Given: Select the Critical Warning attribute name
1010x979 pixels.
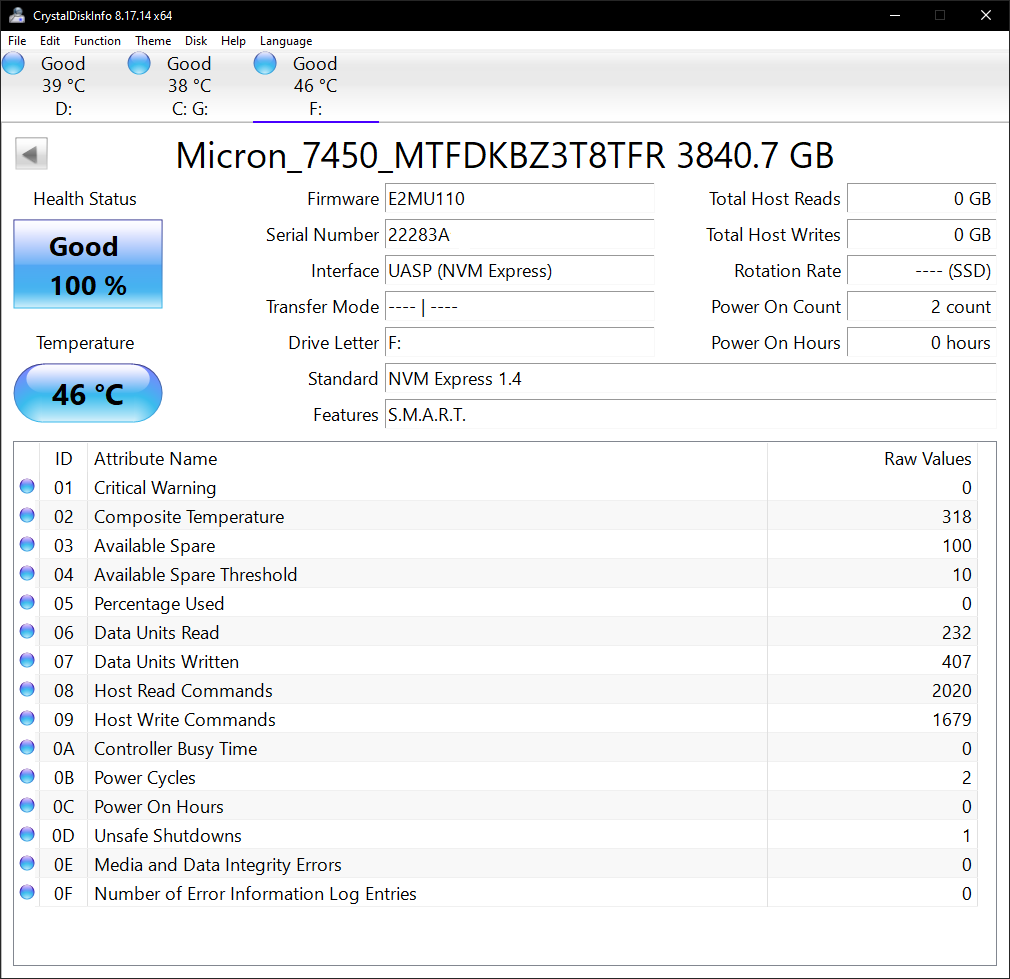Looking at the screenshot, I should (x=155, y=488).
